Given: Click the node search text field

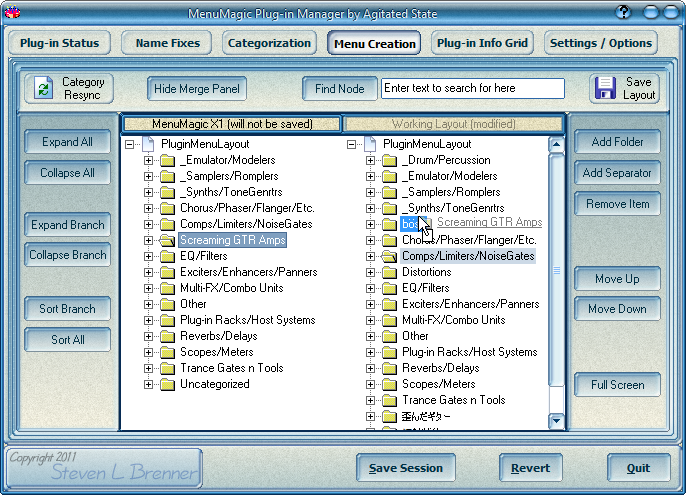Looking at the screenshot, I should pyautogui.click(x=472, y=88).
